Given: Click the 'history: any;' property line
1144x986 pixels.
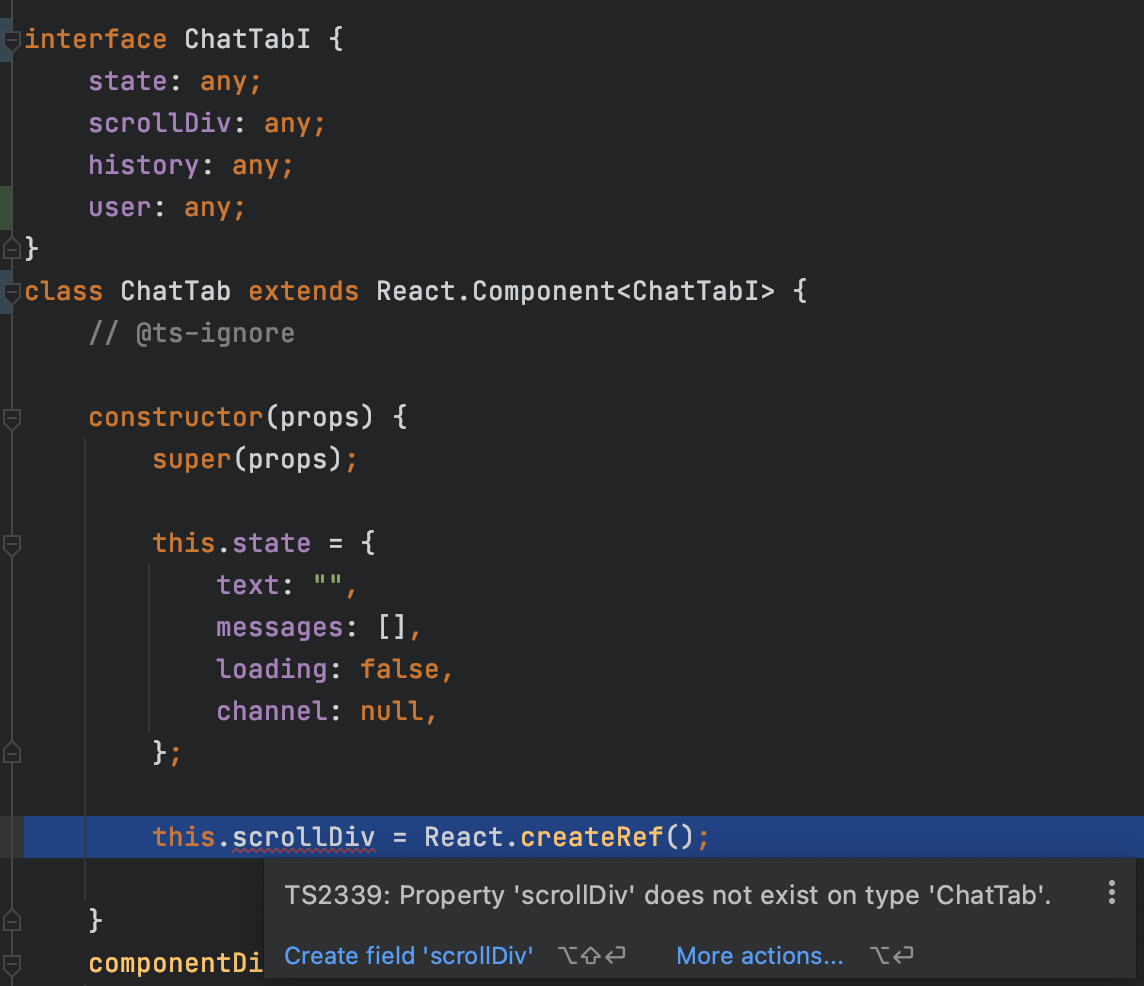Looking at the screenshot, I should (190, 166).
